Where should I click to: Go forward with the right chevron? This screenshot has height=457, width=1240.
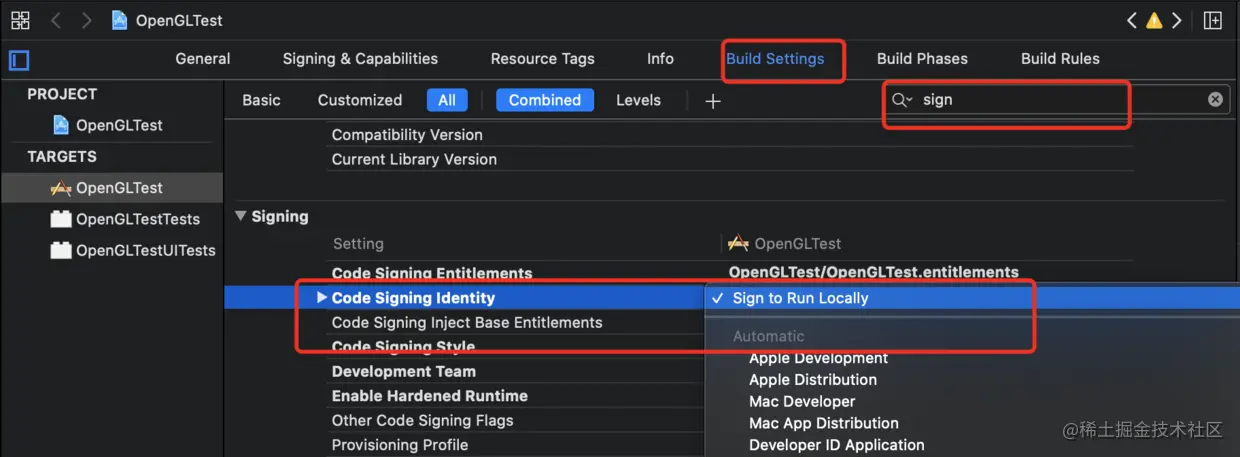[87, 20]
